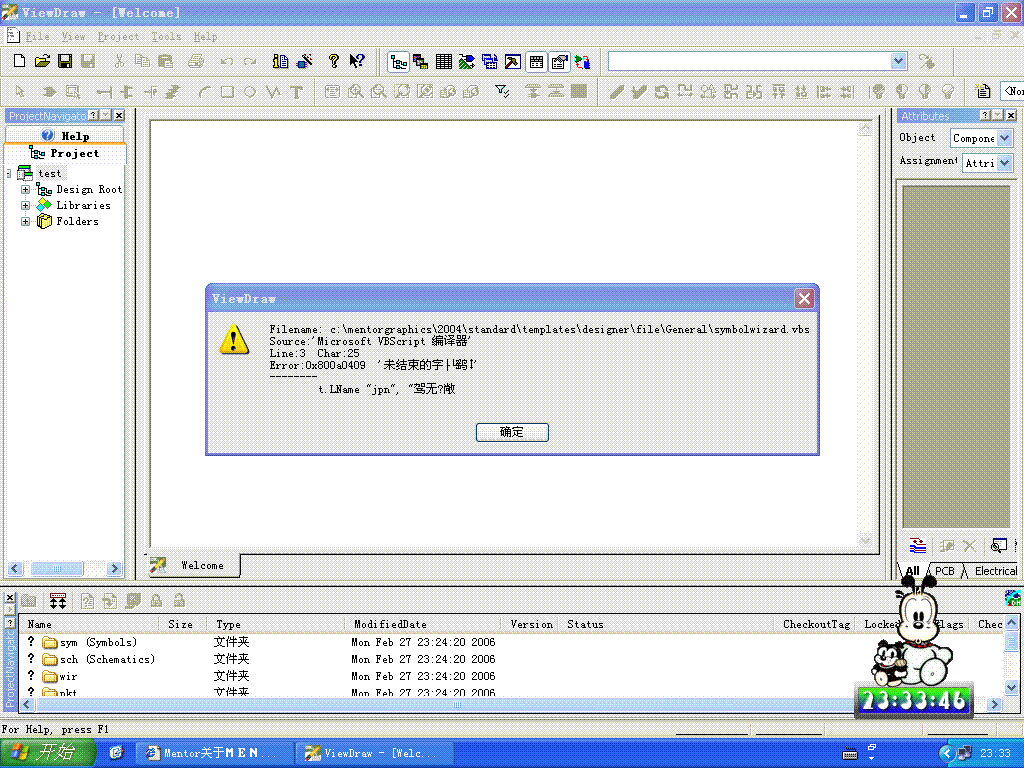Click the yellow question mark Help icon
This screenshot has width=1024, height=768.
tap(334, 61)
